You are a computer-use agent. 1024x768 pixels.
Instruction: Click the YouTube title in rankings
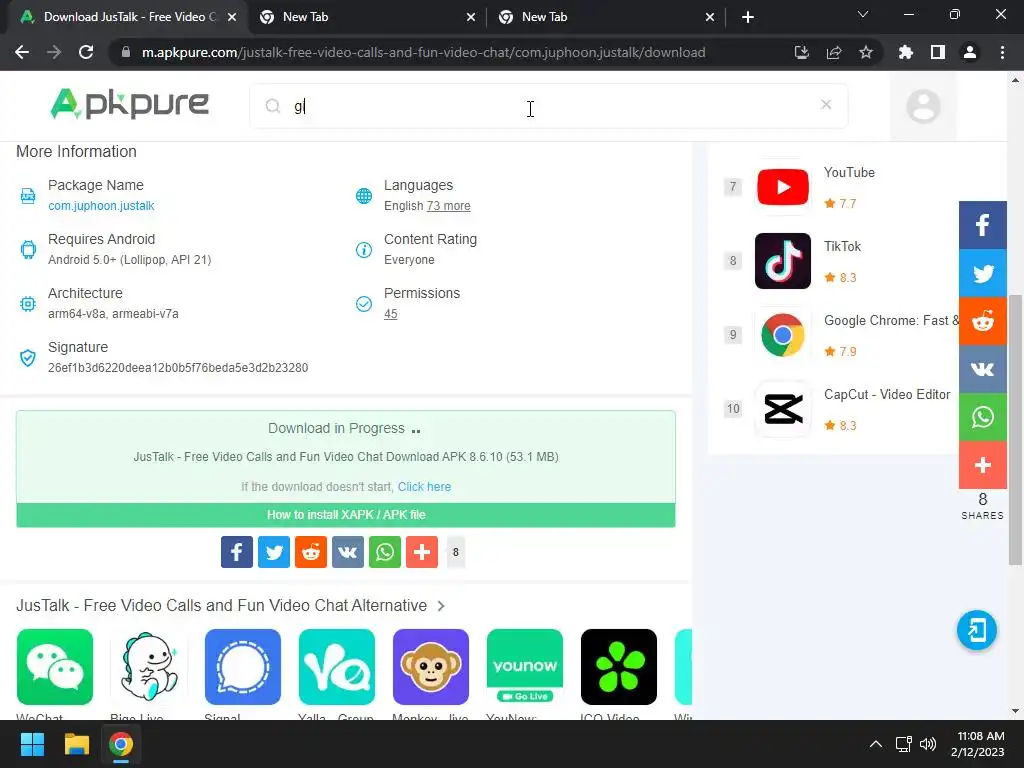pyautogui.click(x=849, y=172)
